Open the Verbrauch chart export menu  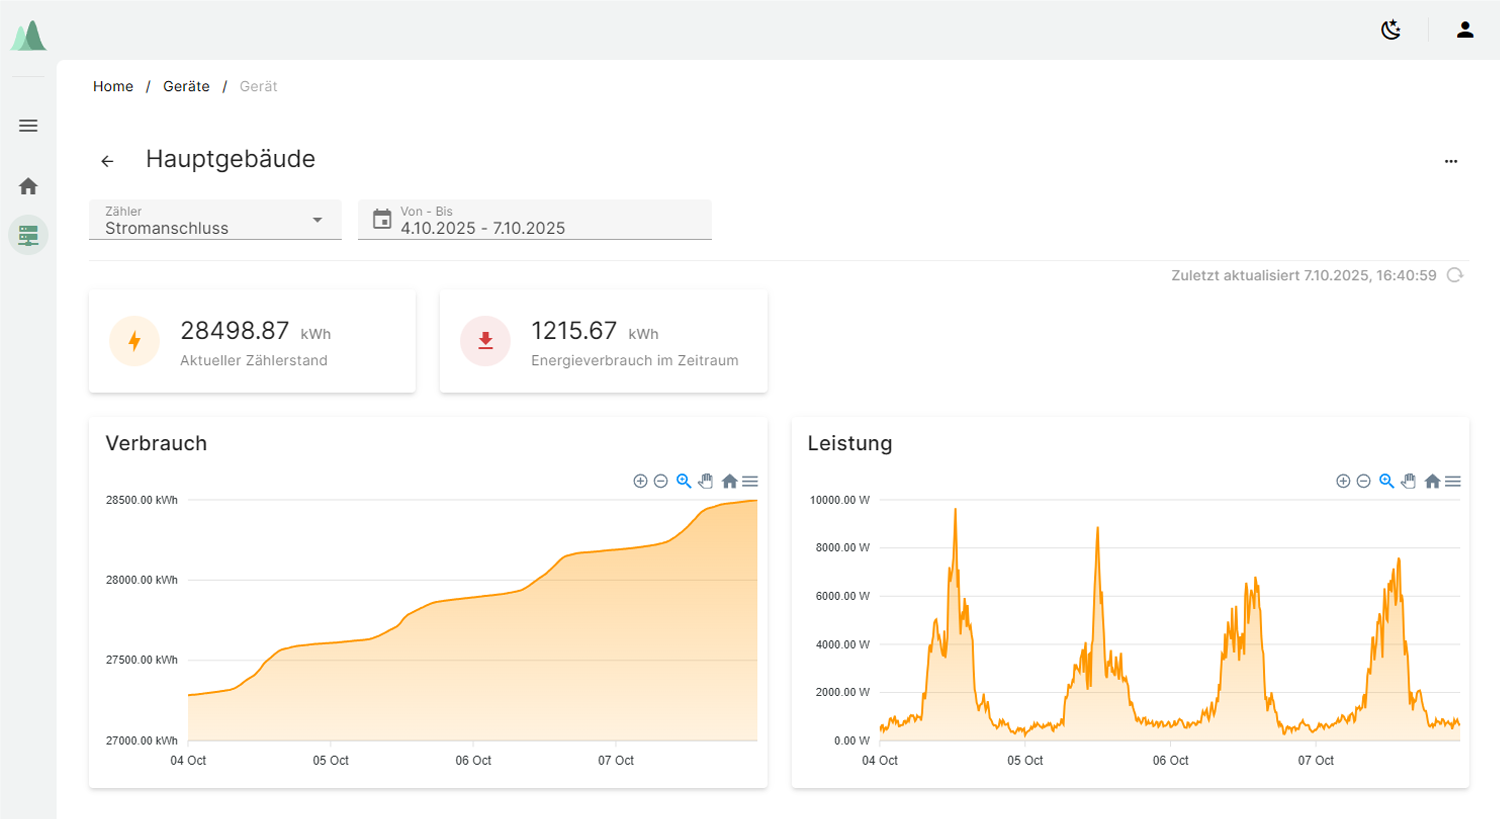tap(751, 481)
